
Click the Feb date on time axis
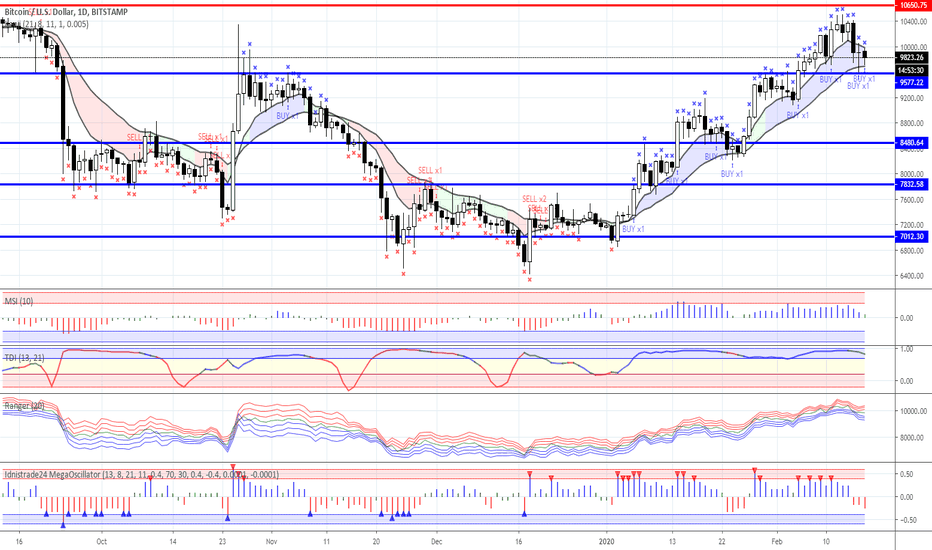[x=776, y=542]
